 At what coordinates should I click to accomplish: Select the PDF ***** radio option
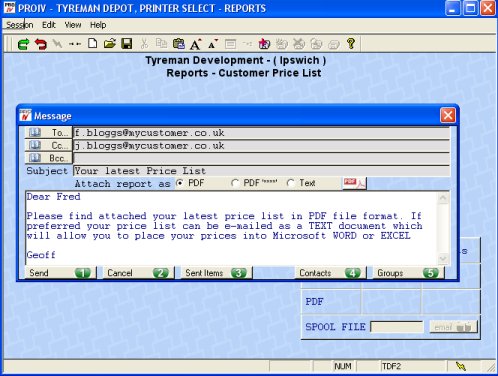pyautogui.click(x=235, y=183)
